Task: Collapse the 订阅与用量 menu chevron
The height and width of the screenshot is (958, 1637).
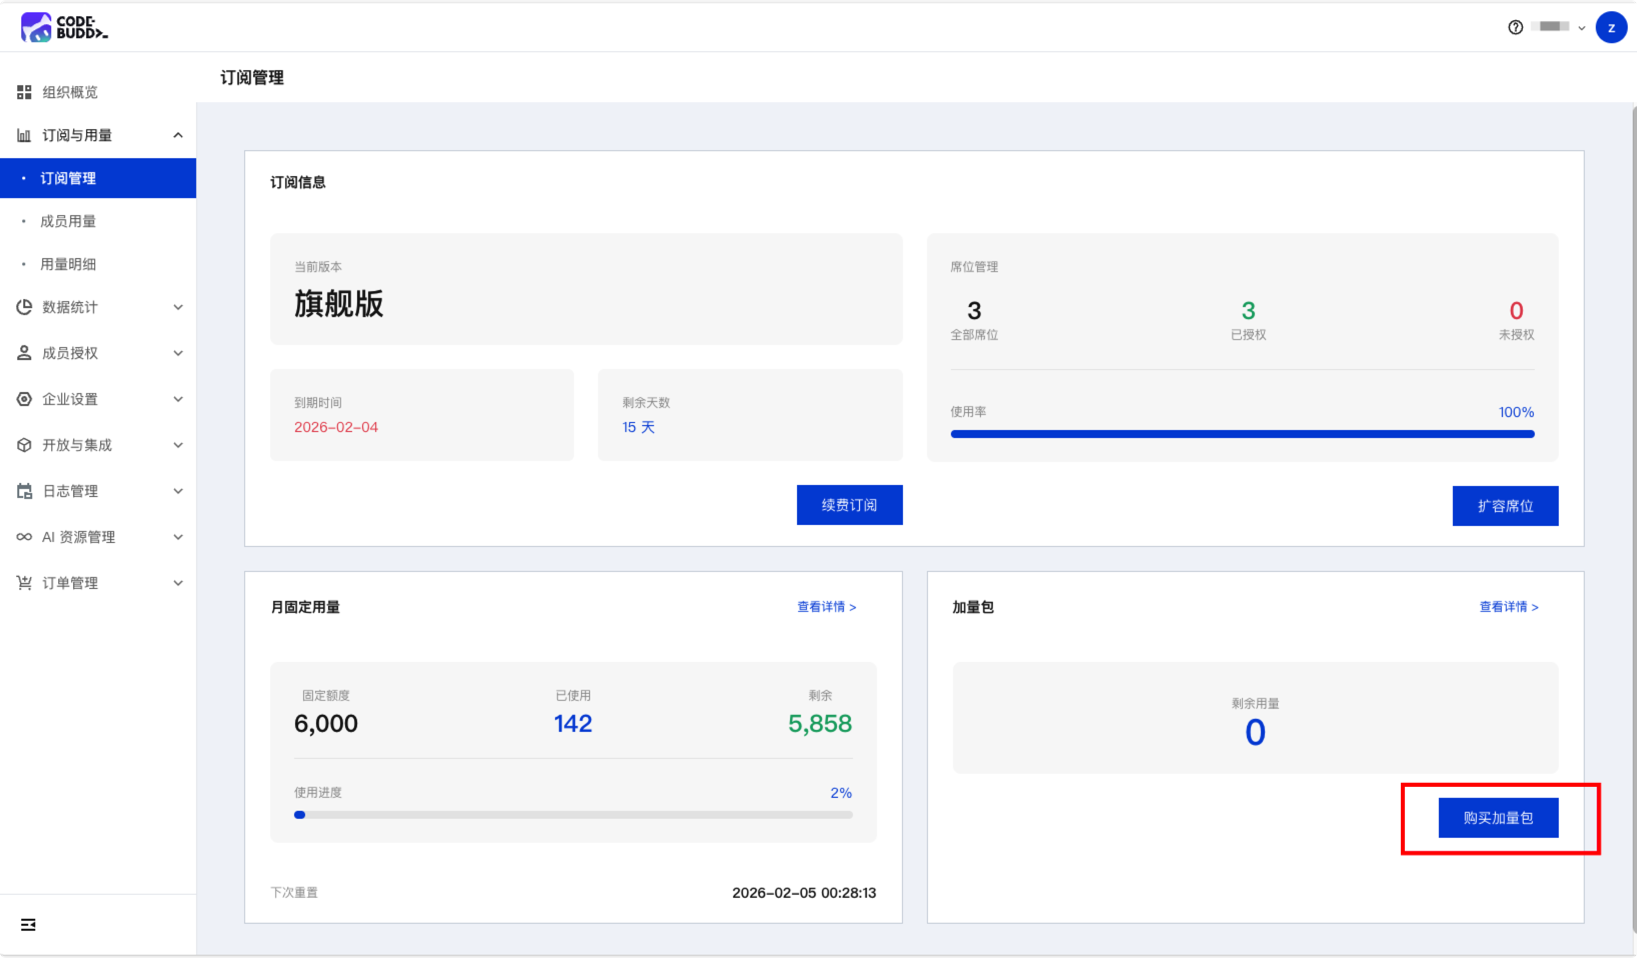Action: pos(178,135)
